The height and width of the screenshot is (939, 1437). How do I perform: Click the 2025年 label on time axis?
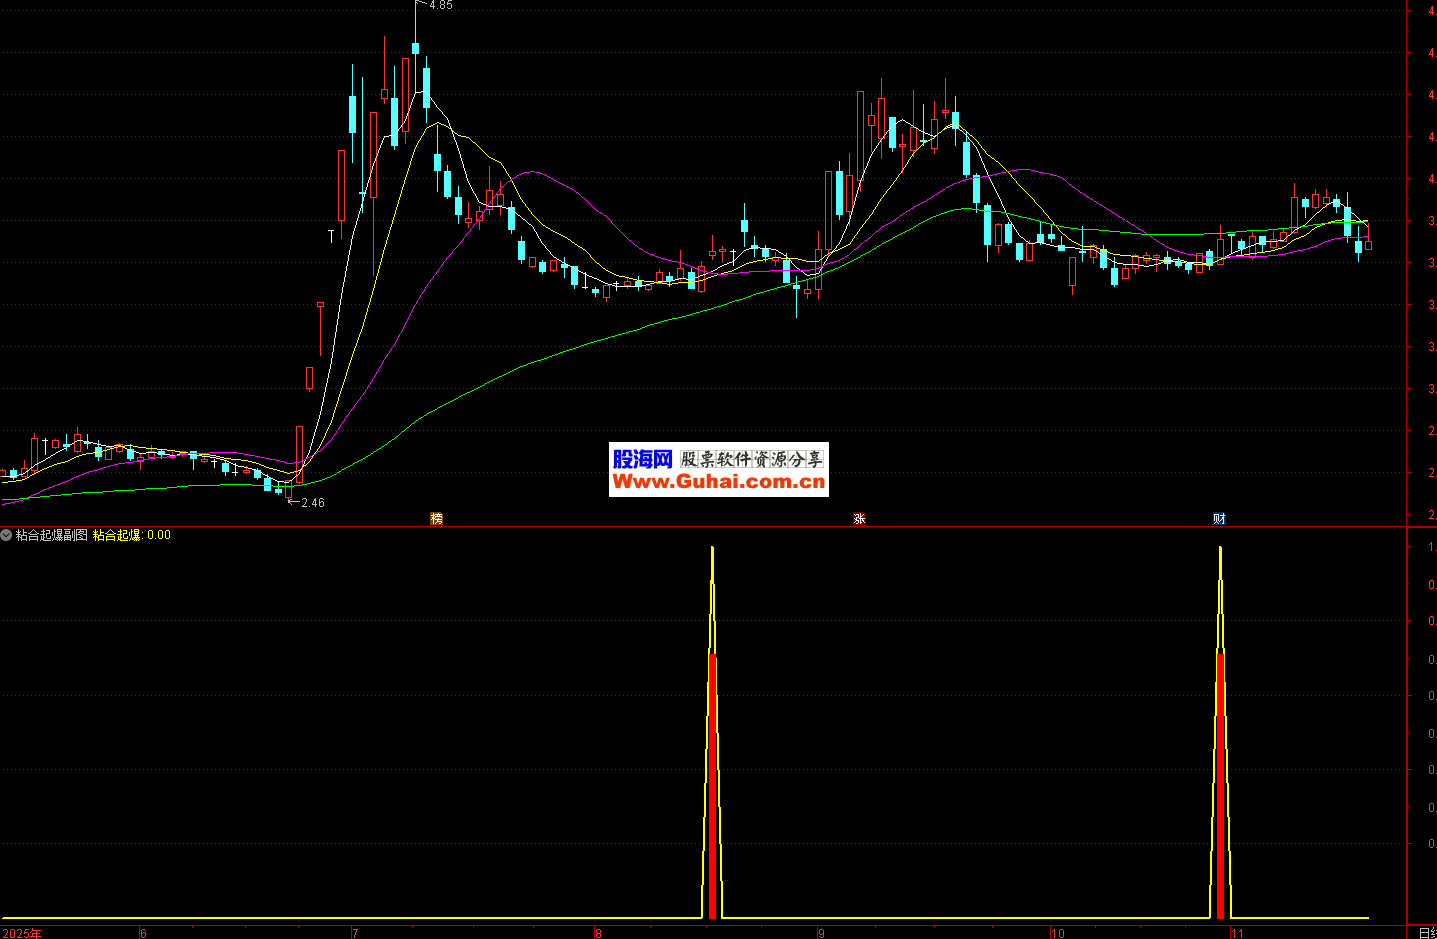(21, 933)
